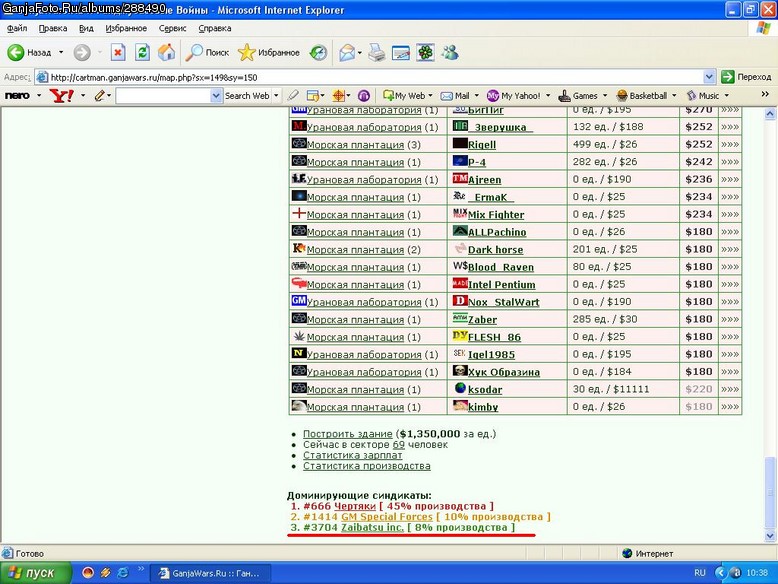Click the Windows пуск Start button
The image size is (778, 584).
[x=33, y=573]
